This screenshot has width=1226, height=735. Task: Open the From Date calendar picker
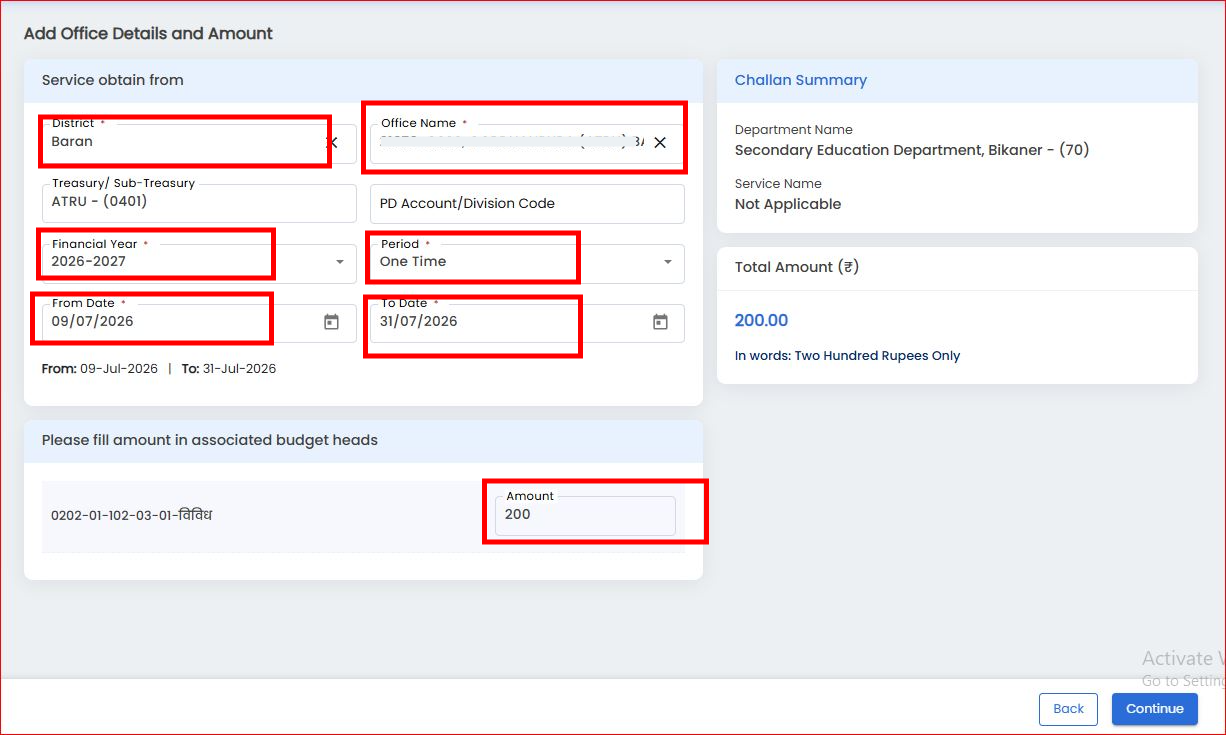point(332,322)
